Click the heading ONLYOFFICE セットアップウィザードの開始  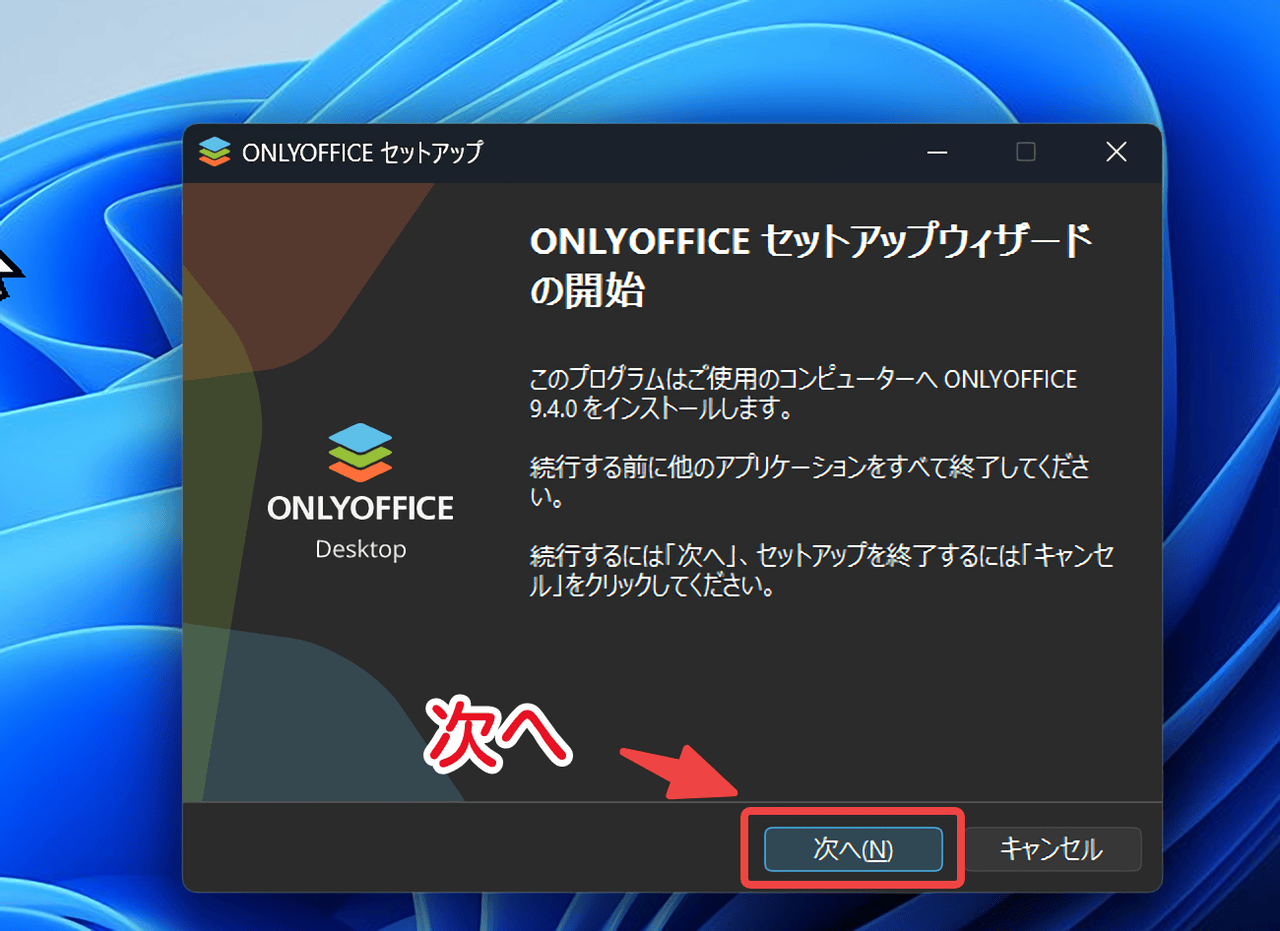coord(809,265)
